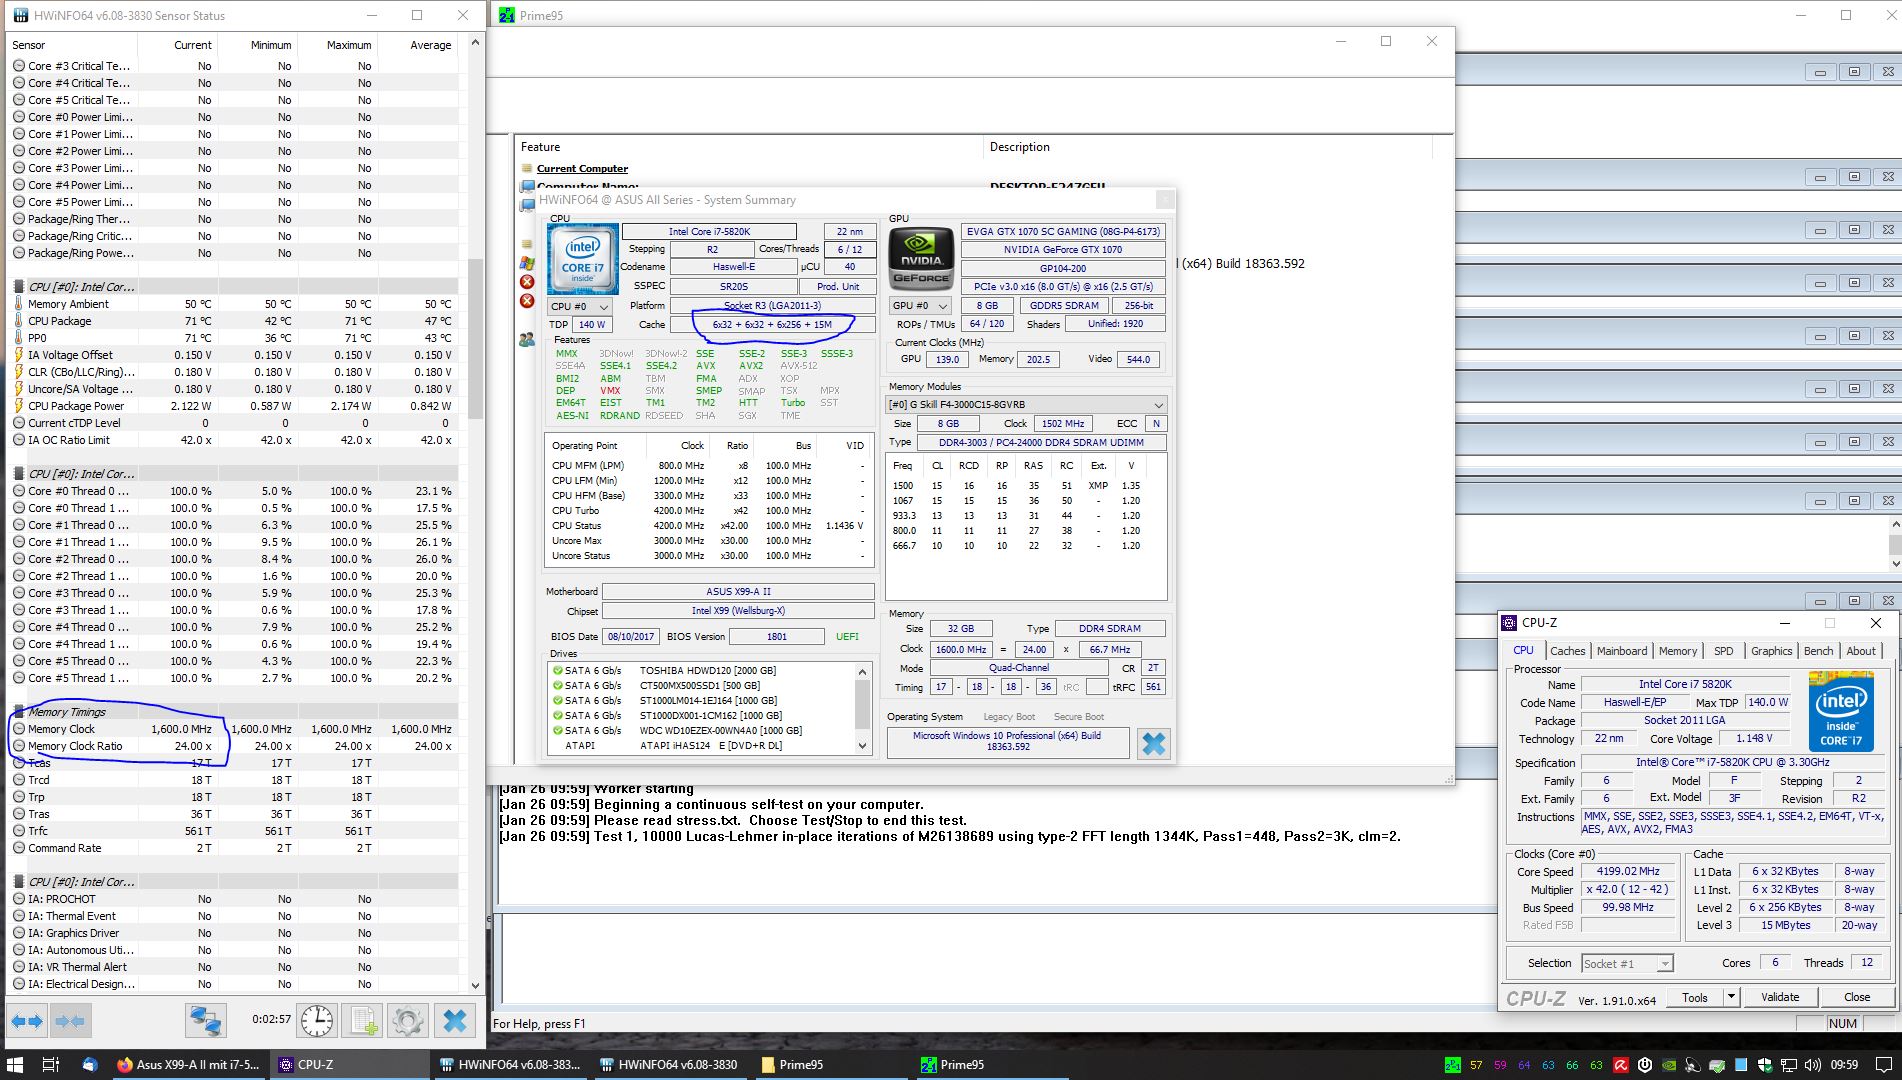Open Windows notification center
The image size is (1902, 1080).
pos(1882,1065)
